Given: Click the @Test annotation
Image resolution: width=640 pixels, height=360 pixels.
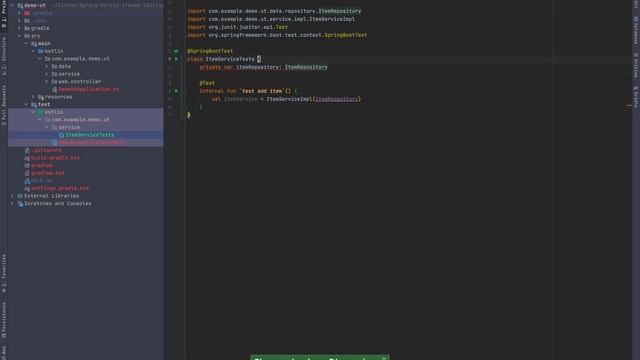Looking at the screenshot, I should click(207, 83).
